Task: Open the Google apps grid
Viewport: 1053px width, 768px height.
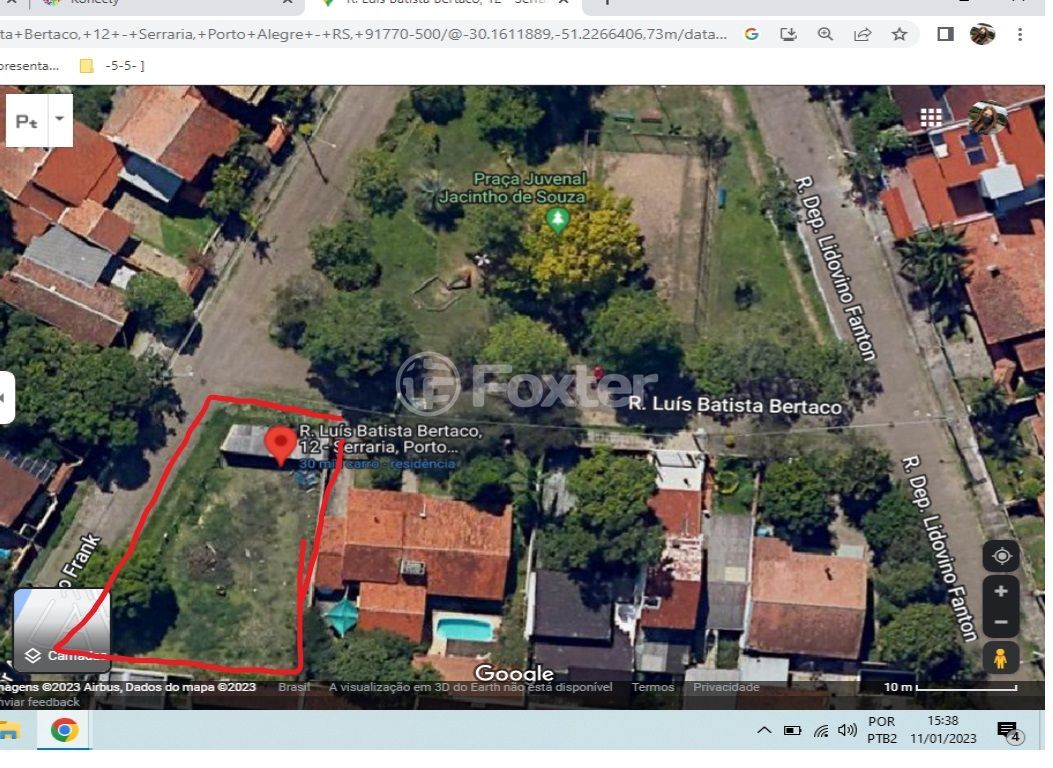Action: click(931, 117)
